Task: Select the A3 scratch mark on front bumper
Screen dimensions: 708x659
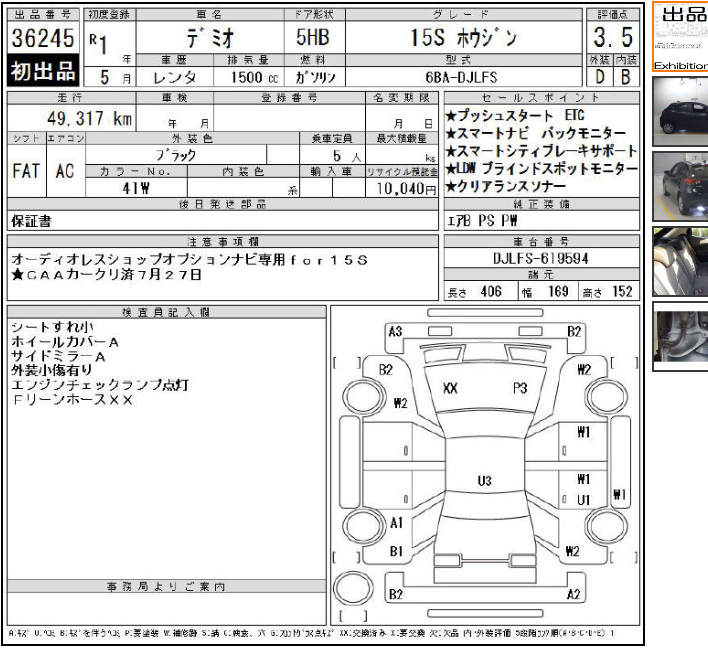Action: (395, 331)
